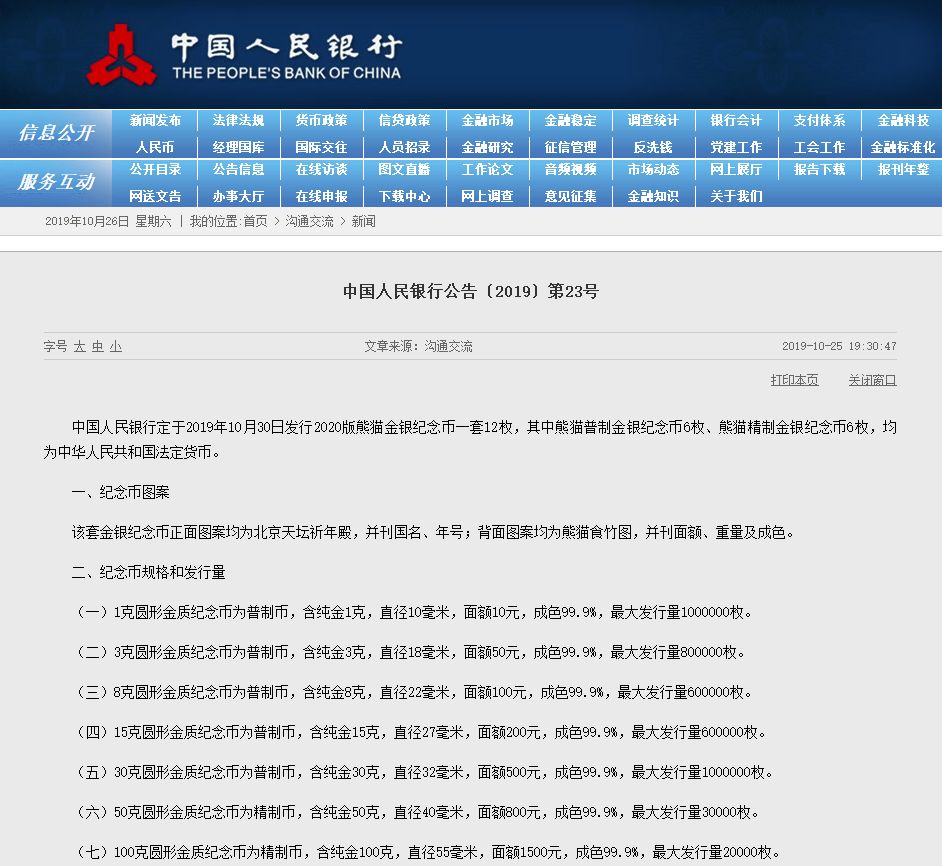Open 公告信息 under 服务互动
This screenshot has height=866, width=942.
[238, 170]
